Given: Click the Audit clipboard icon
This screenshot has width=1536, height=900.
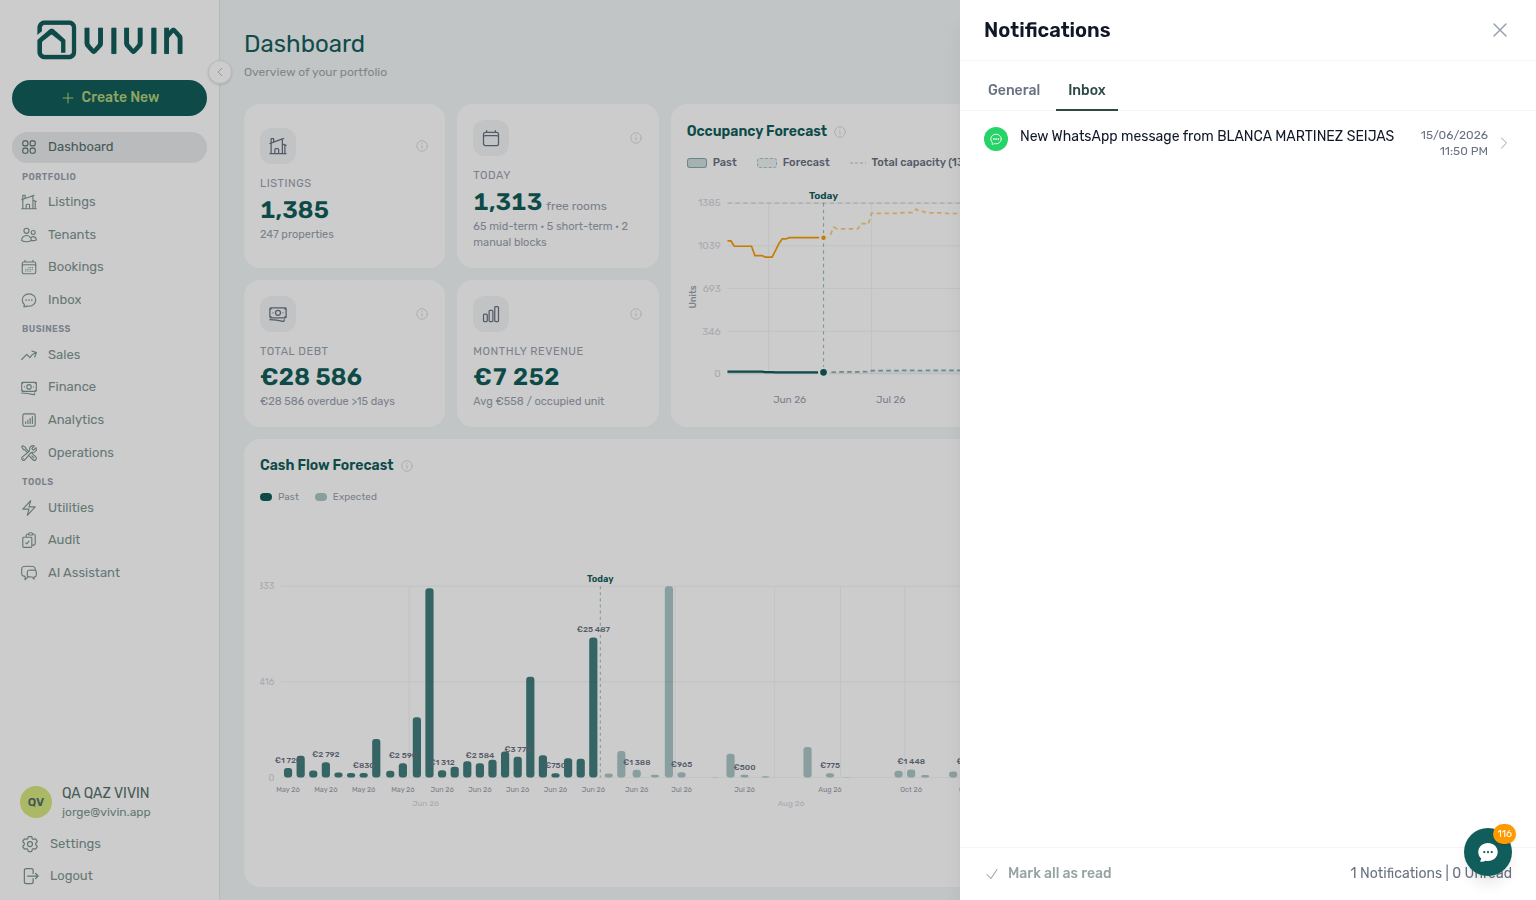Looking at the screenshot, I should 29,540.
